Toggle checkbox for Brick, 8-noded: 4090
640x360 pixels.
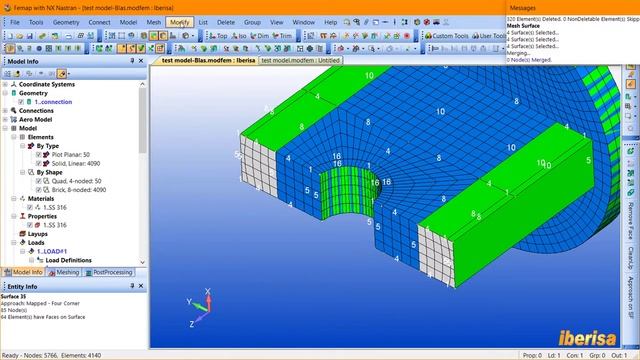[38, 190]
